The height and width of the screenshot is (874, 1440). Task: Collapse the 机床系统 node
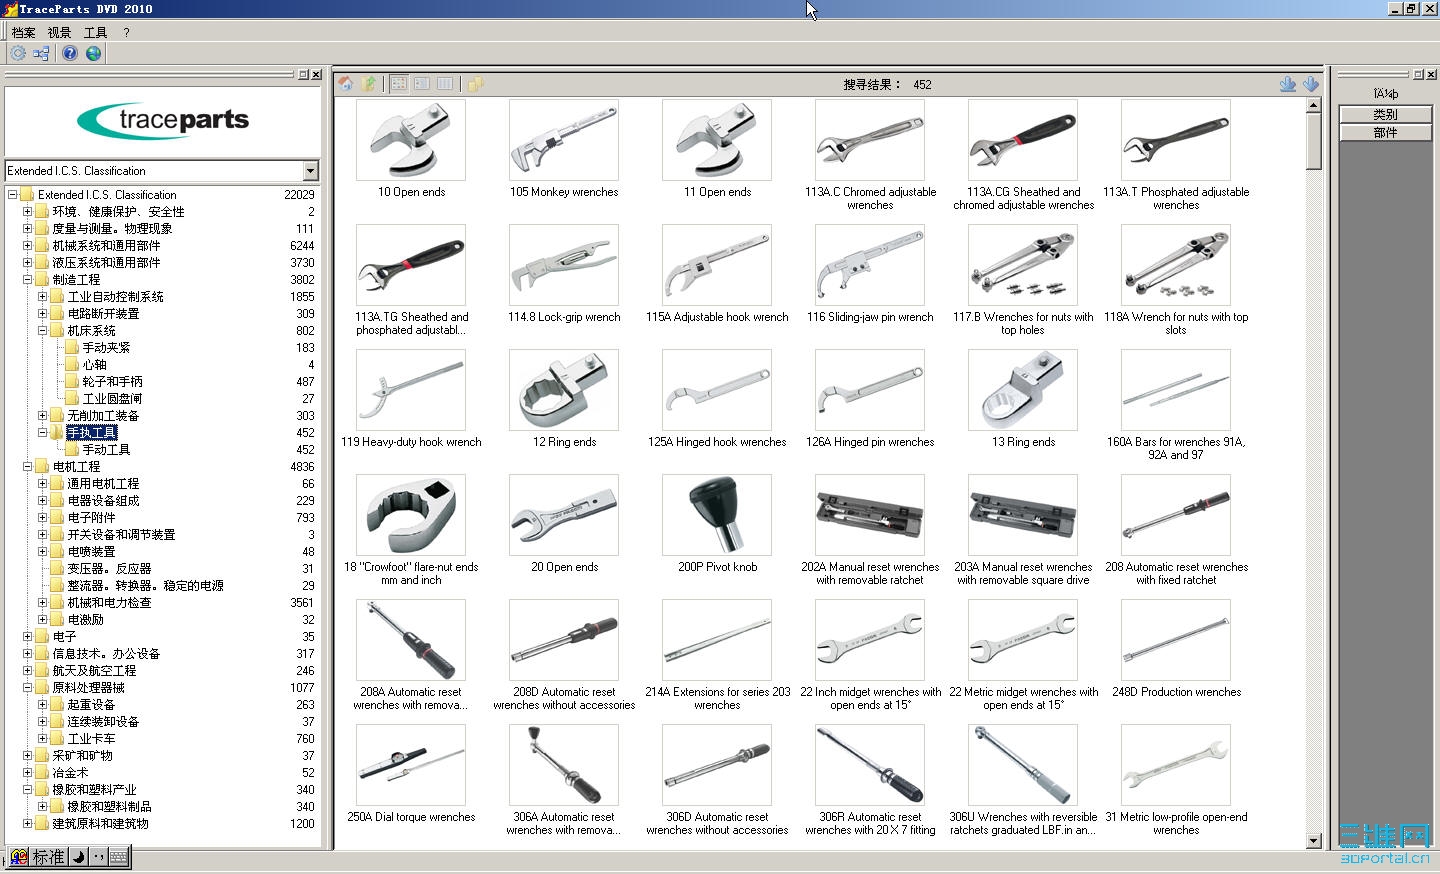click(43, 331)
